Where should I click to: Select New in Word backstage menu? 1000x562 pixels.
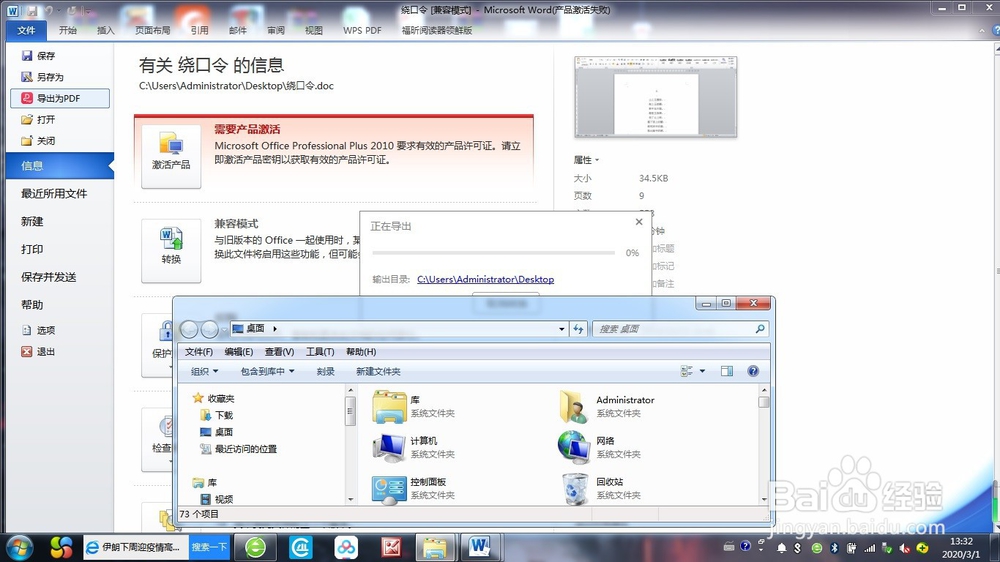32,222
